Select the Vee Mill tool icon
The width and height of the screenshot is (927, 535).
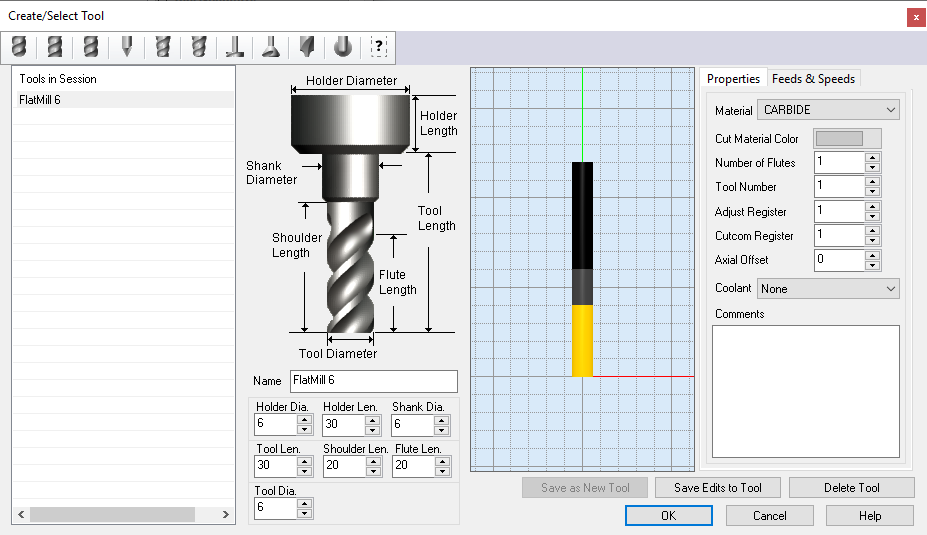[127, 47]
